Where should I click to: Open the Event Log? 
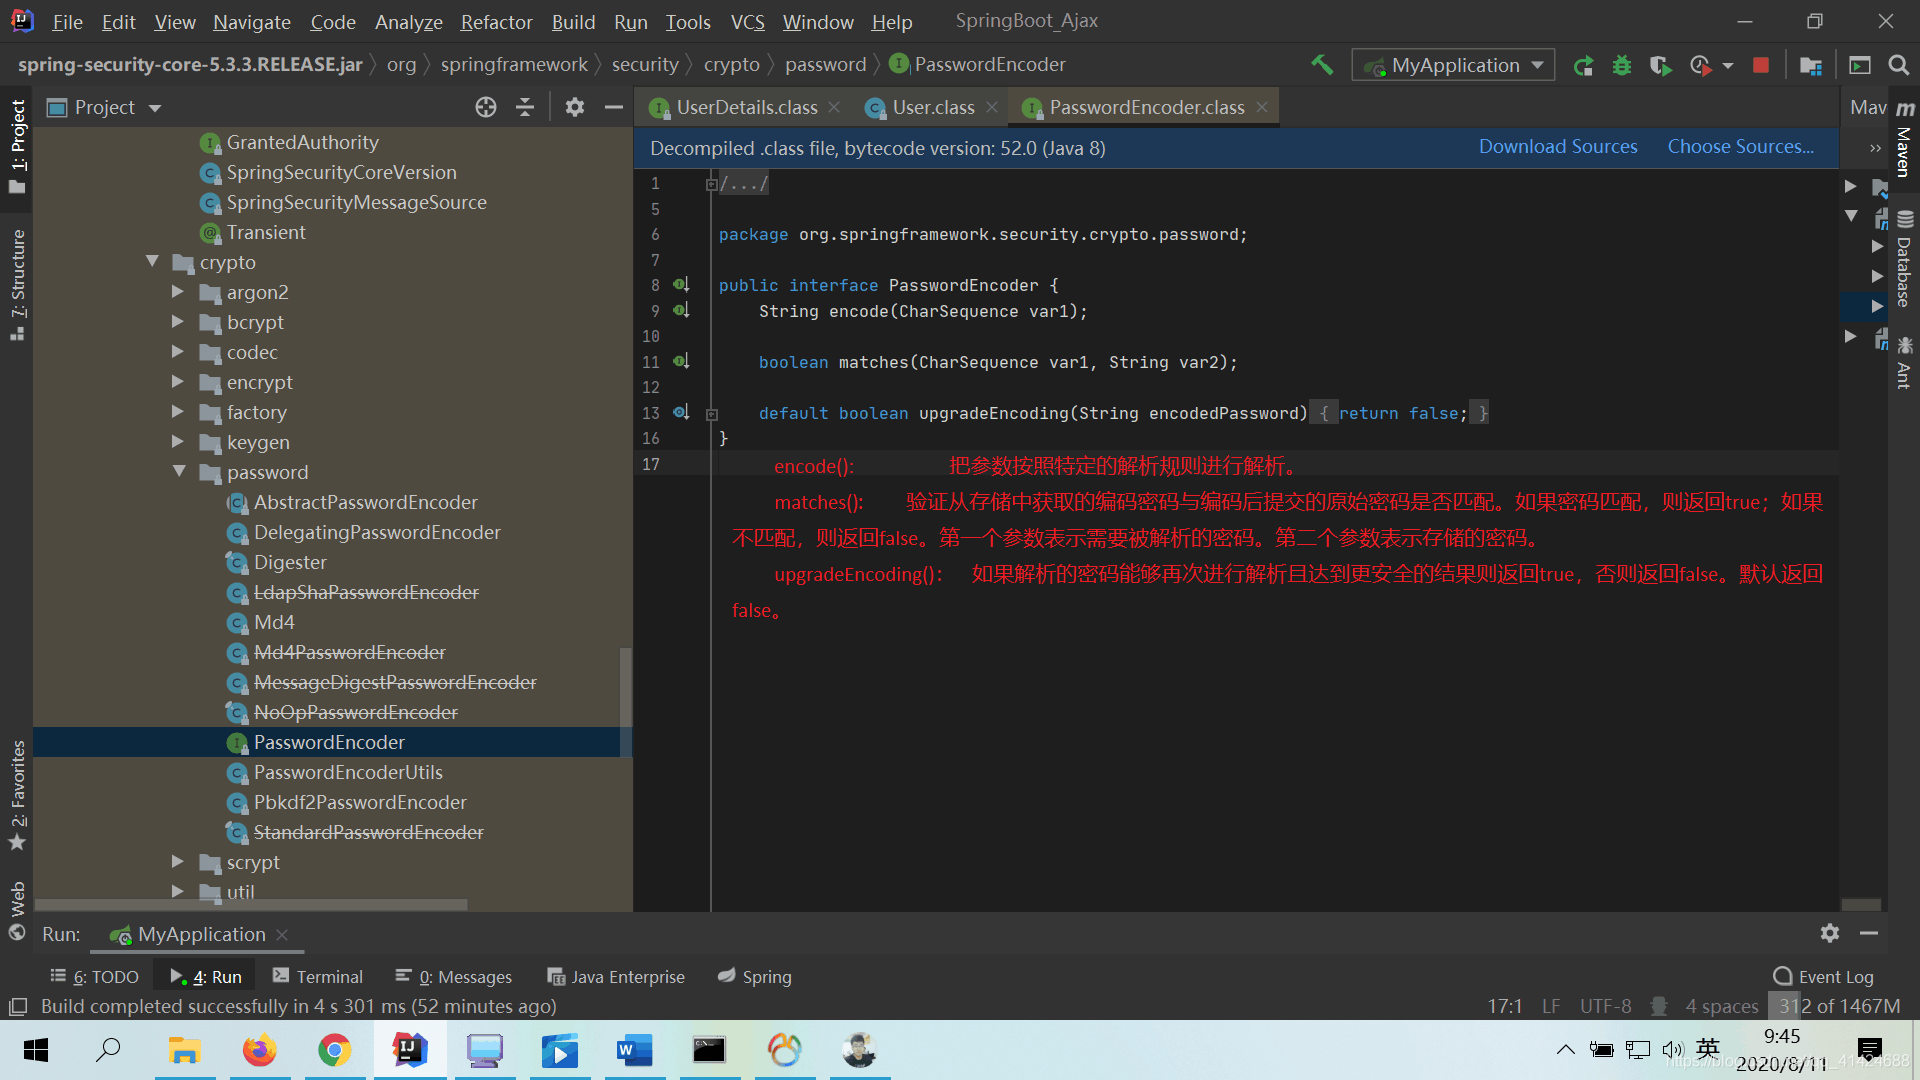click(x=1823, y=977)
